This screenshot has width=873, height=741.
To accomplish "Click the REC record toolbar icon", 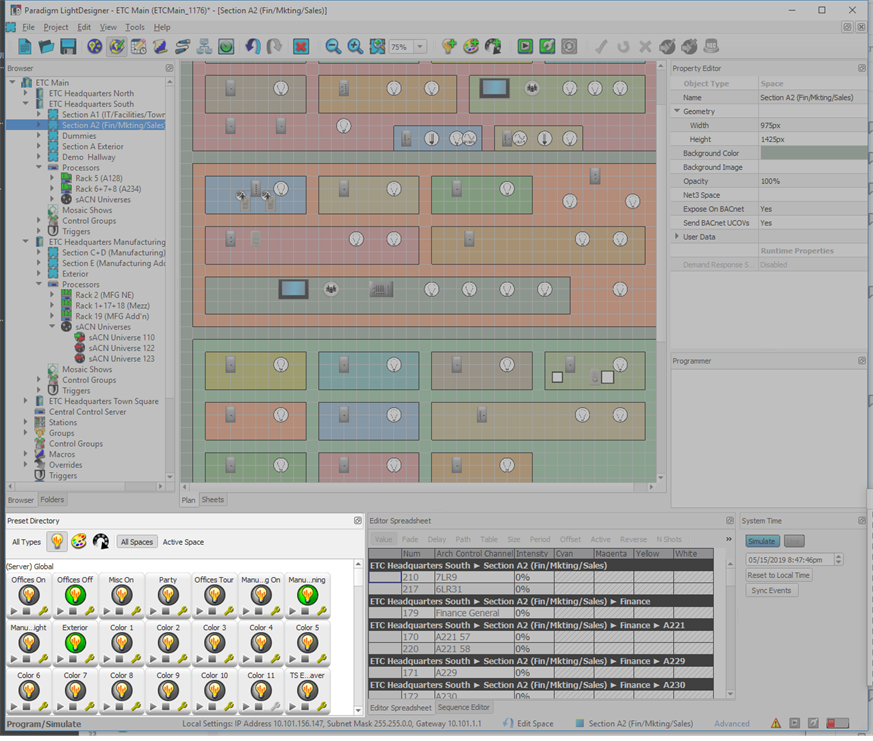I will point(711,47).
